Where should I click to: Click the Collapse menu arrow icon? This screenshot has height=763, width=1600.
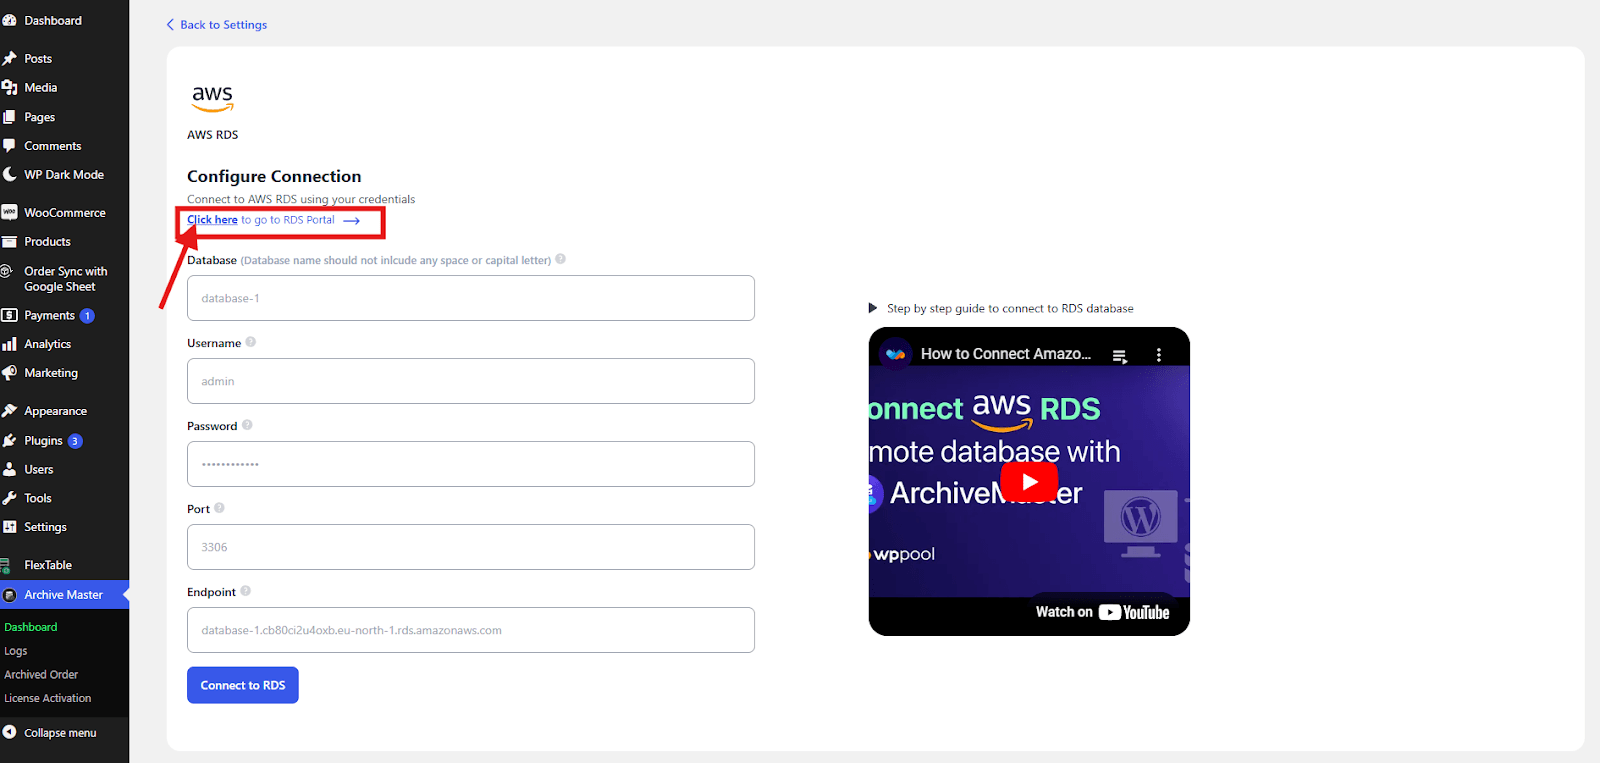[9, 732]
